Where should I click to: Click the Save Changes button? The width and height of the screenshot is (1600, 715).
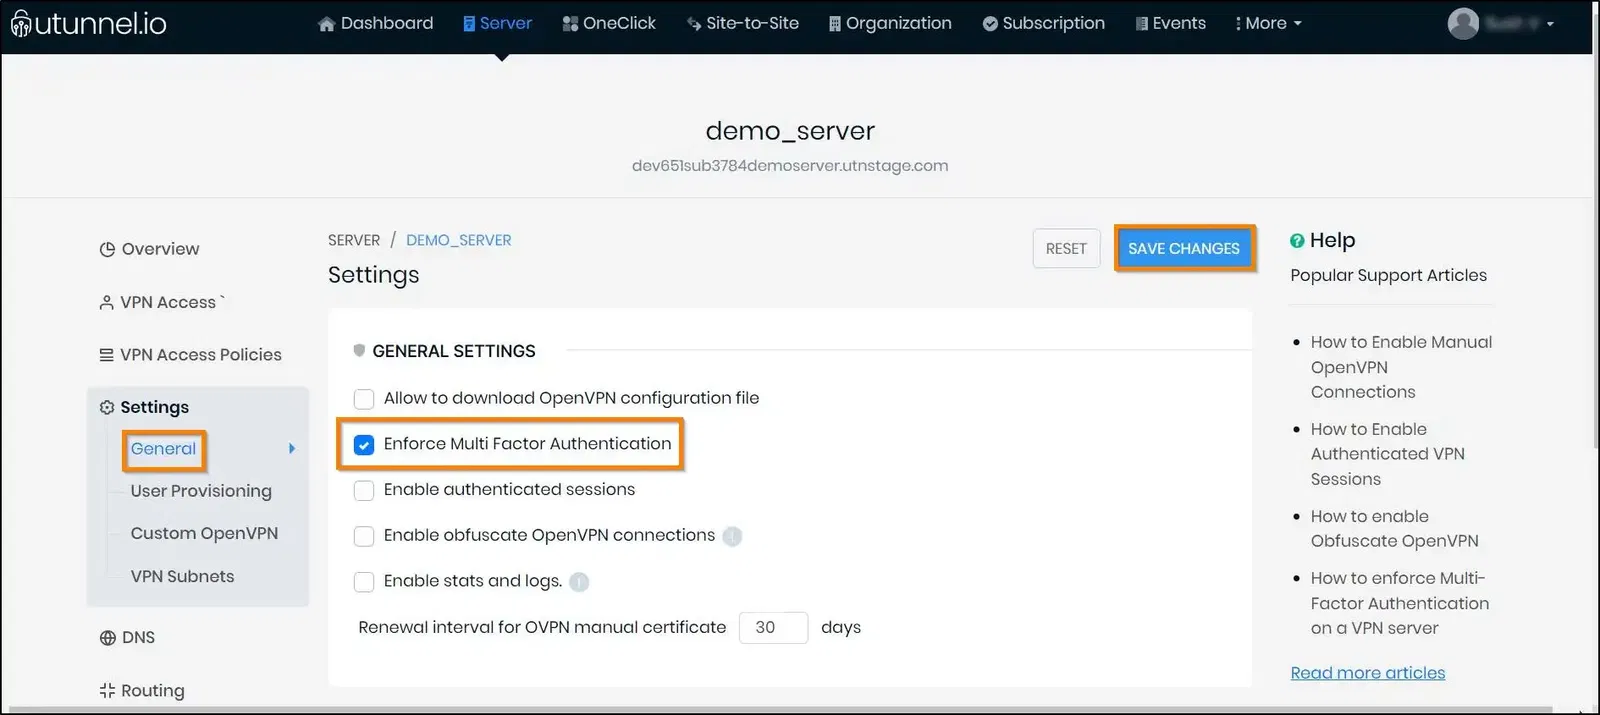(x=1184, y=249)
